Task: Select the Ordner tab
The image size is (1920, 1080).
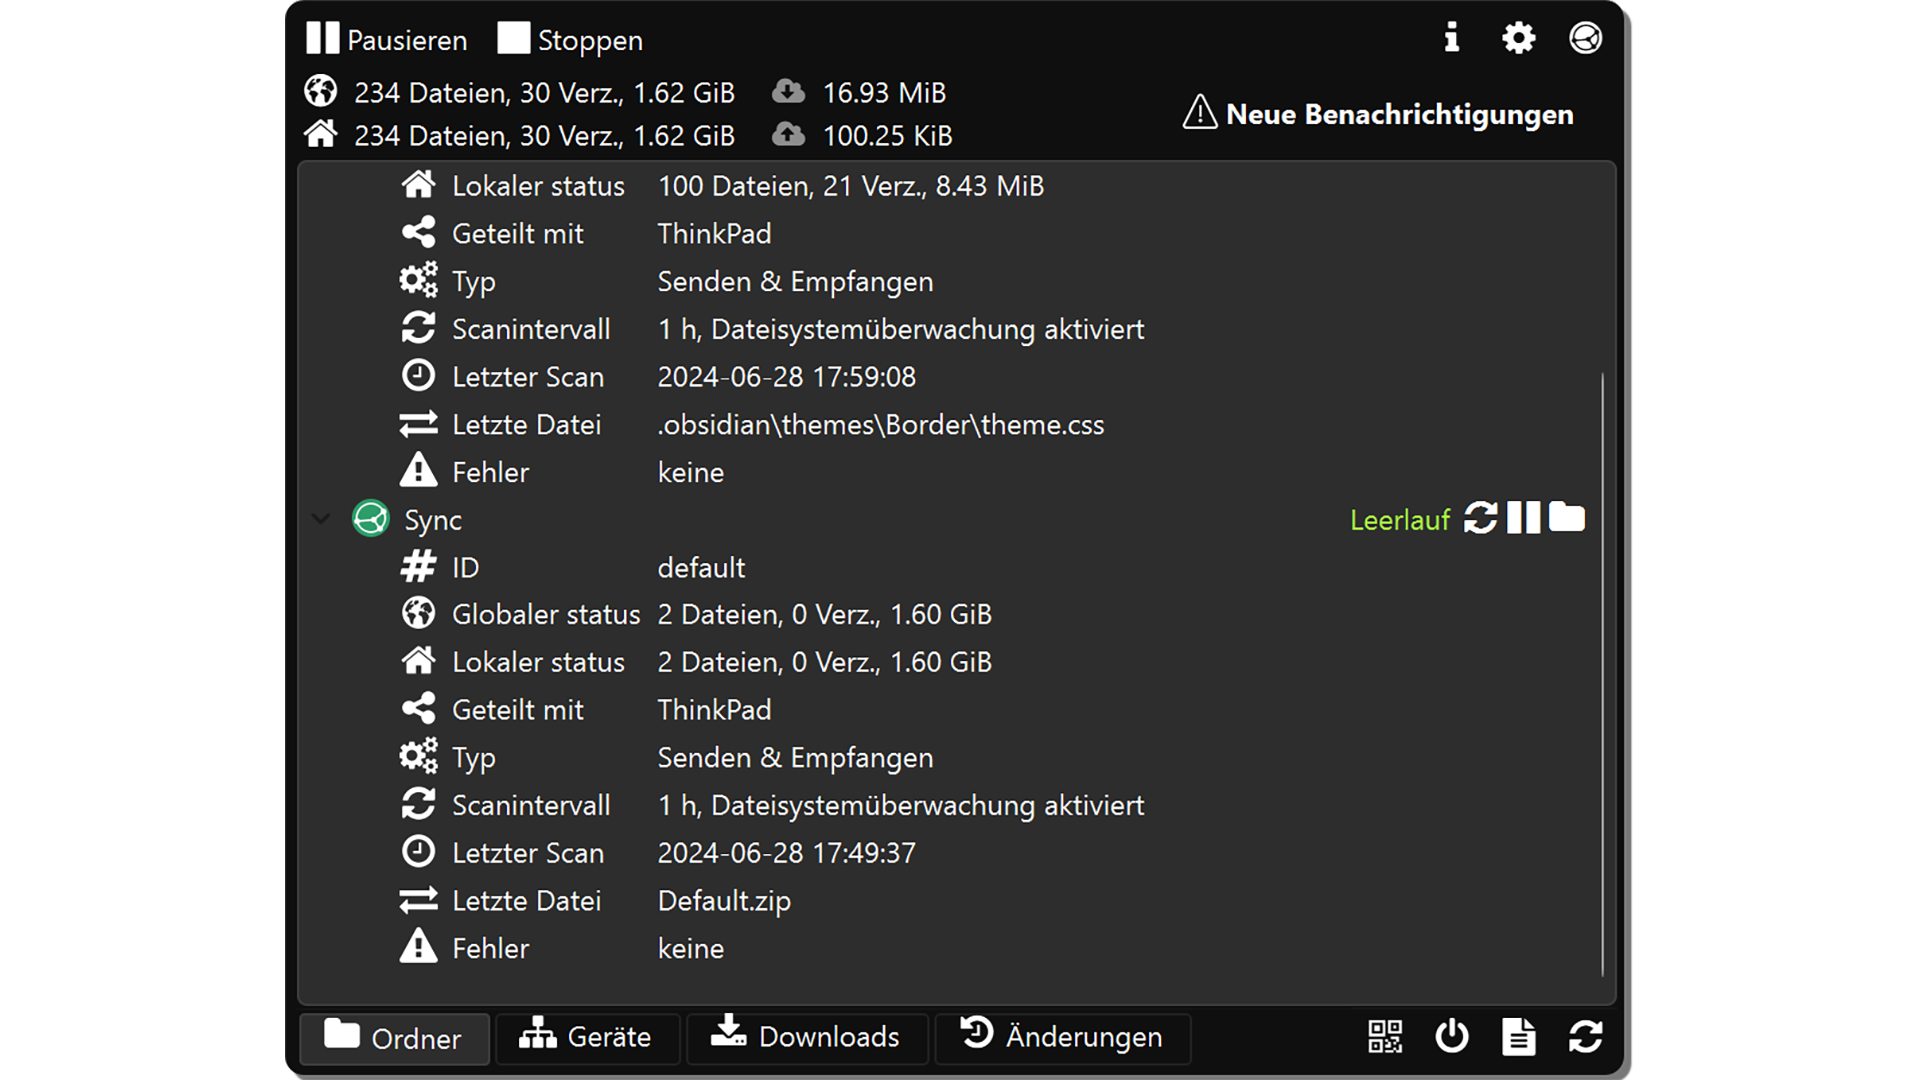Action: coord(394,1038)
